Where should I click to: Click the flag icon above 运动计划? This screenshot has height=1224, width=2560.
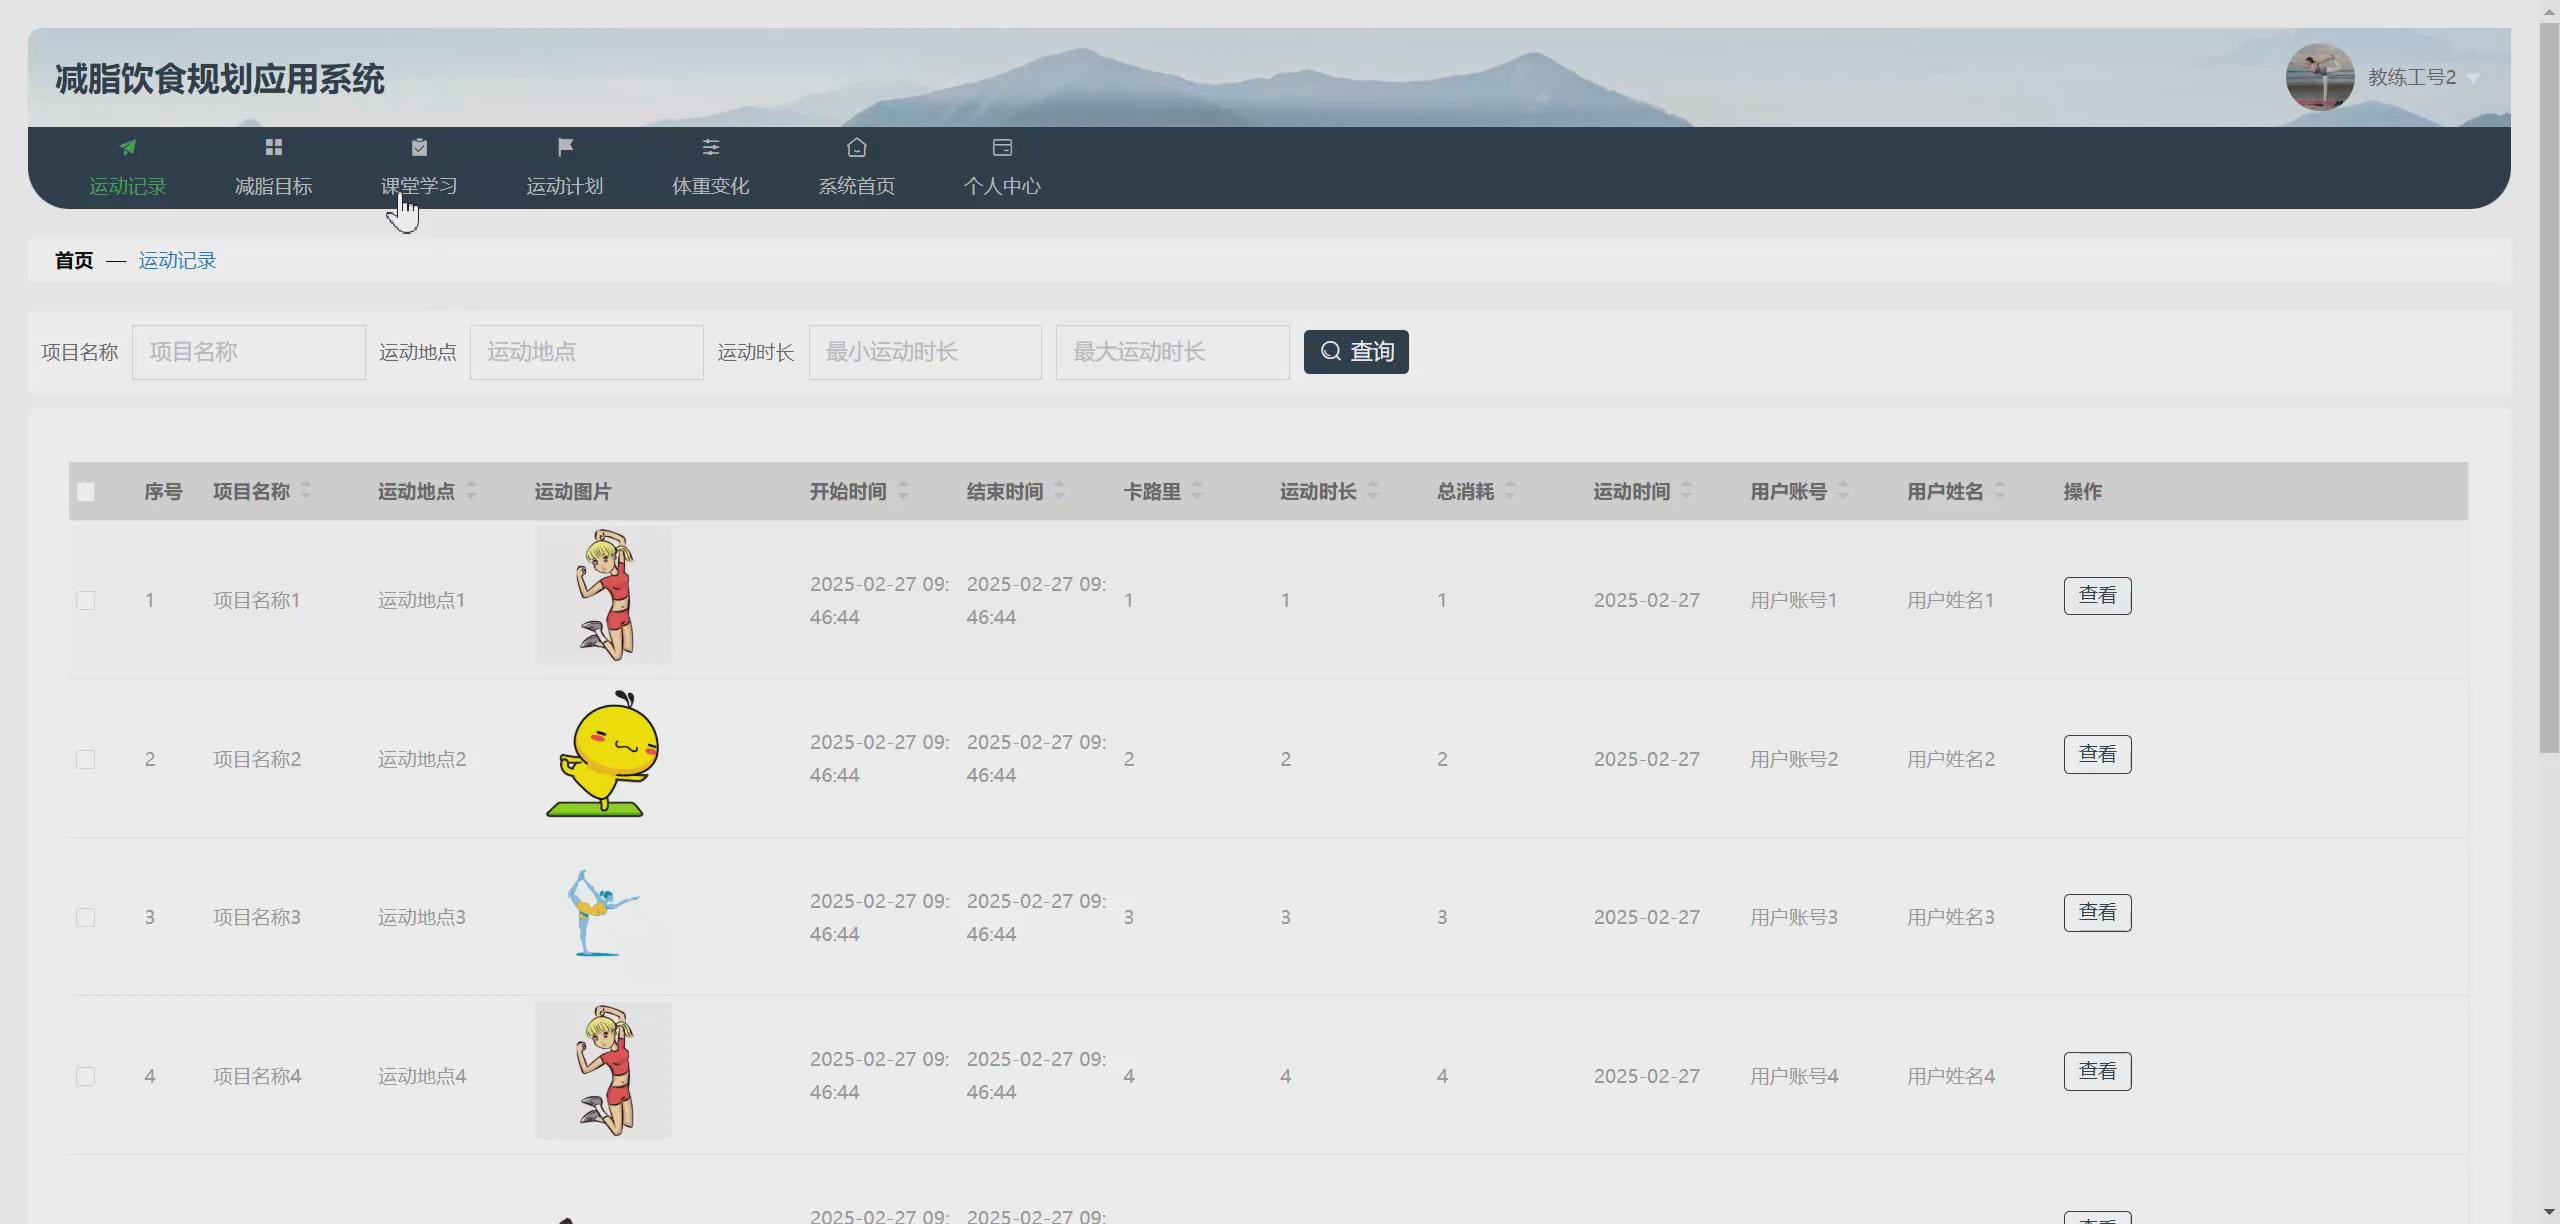coord(565,148)
